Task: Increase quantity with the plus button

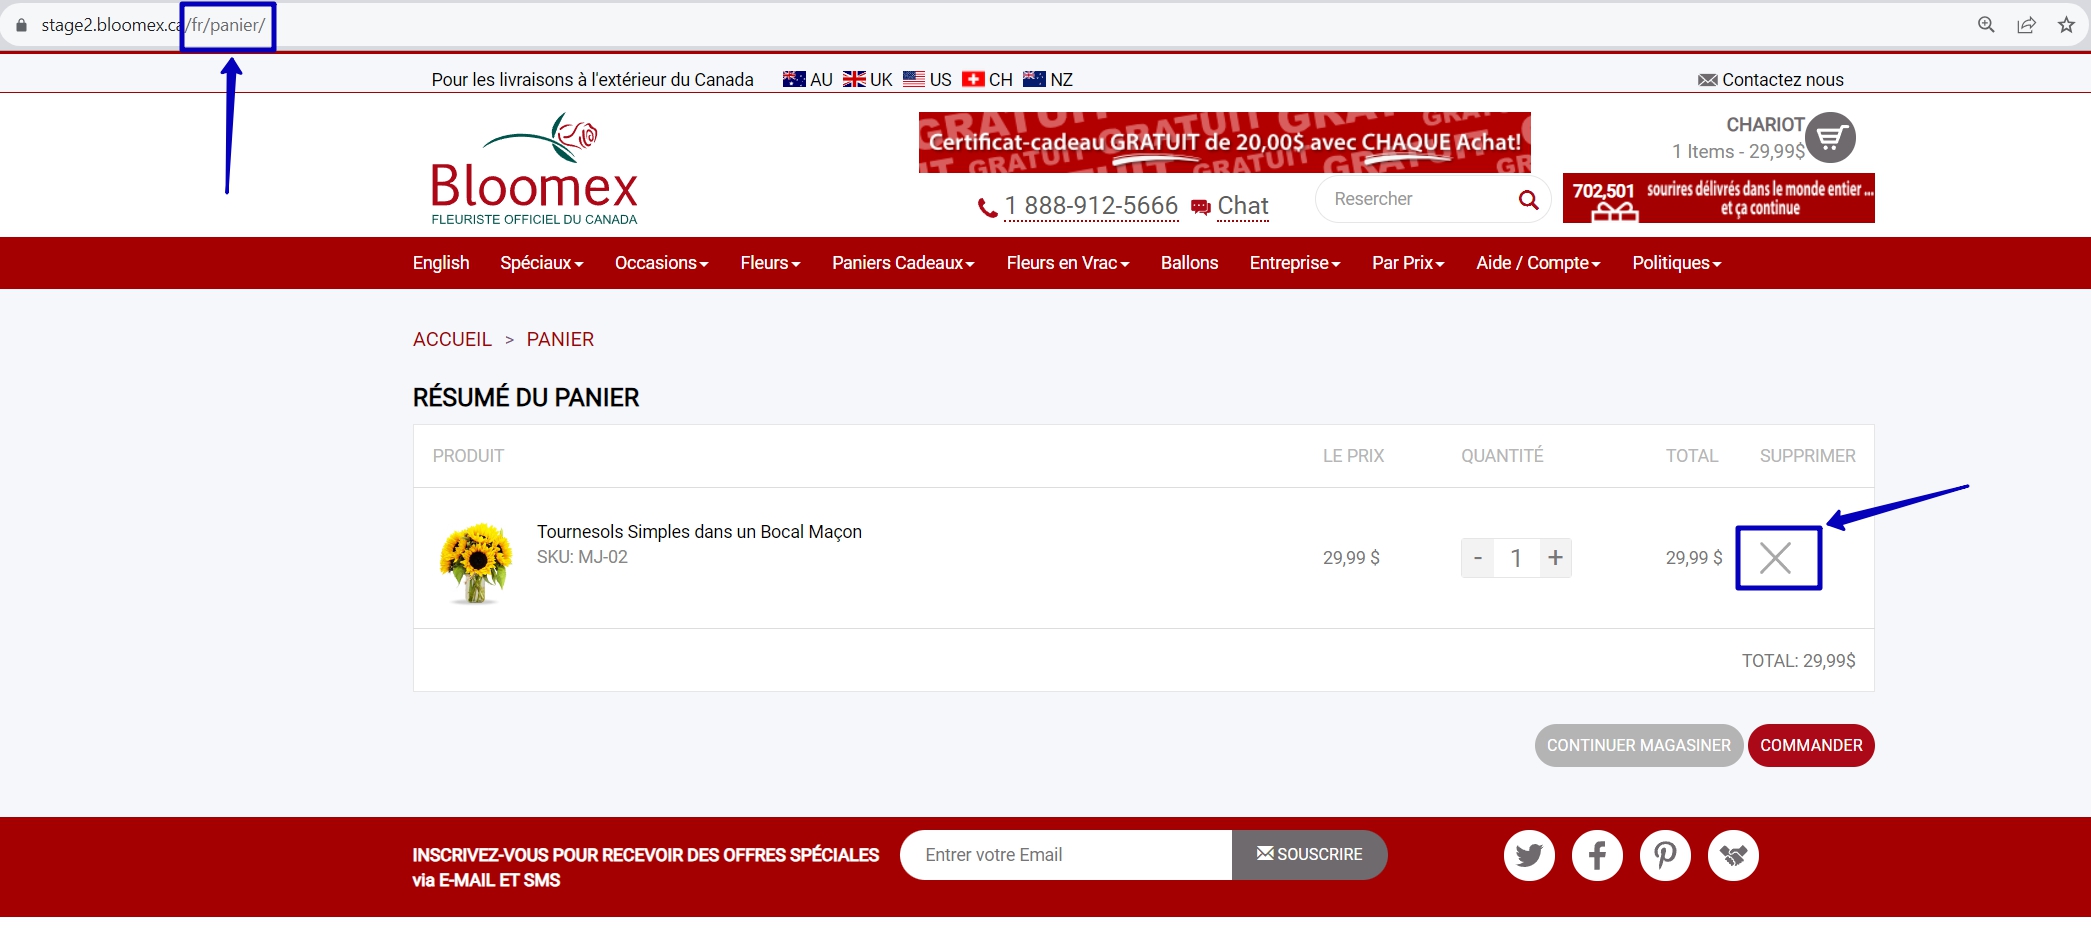Action: tap(1555, 558)
